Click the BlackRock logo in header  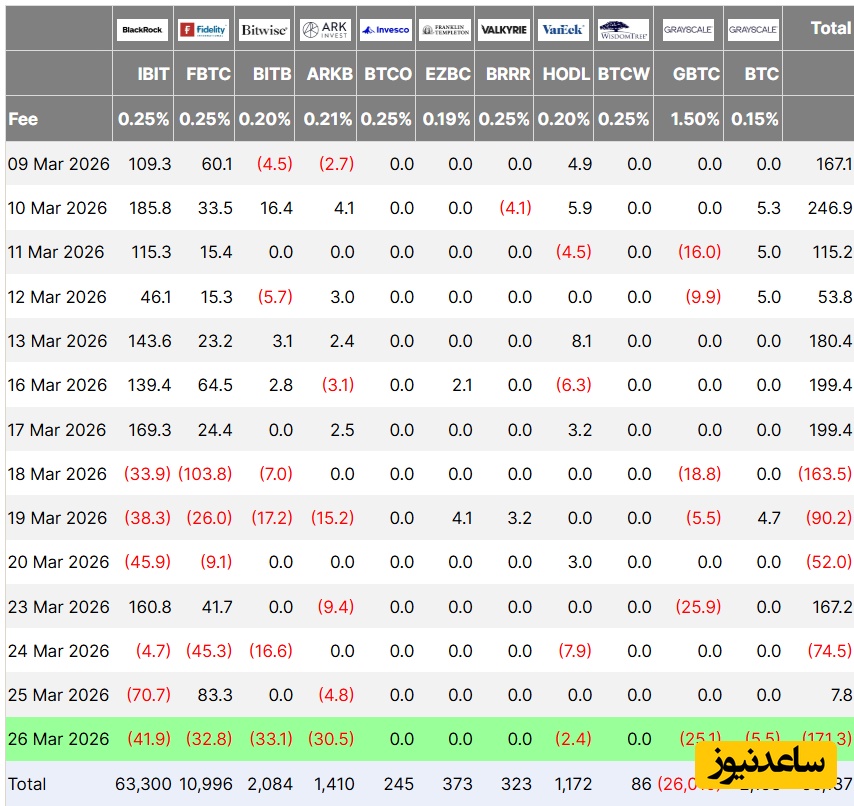[143, 30]
